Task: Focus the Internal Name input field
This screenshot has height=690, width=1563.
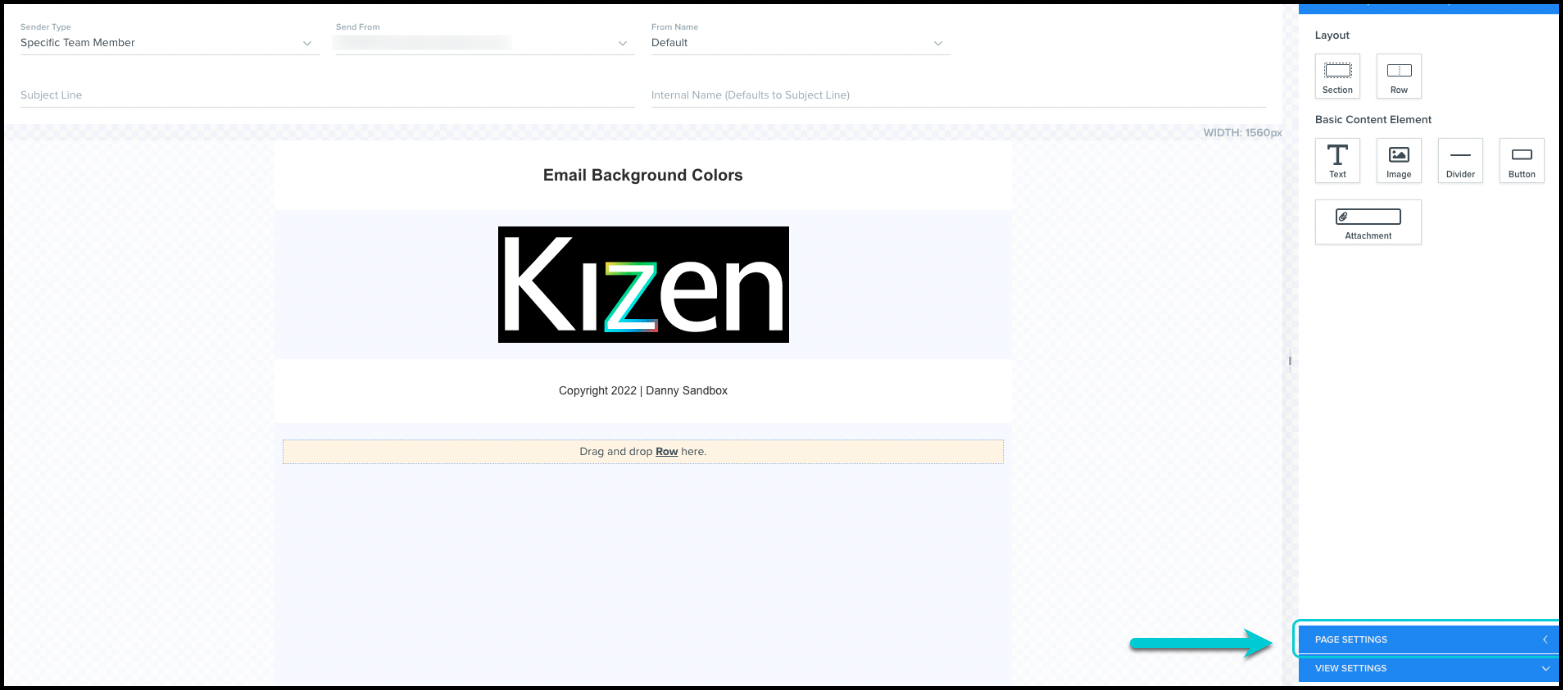Action: point(957,95)
